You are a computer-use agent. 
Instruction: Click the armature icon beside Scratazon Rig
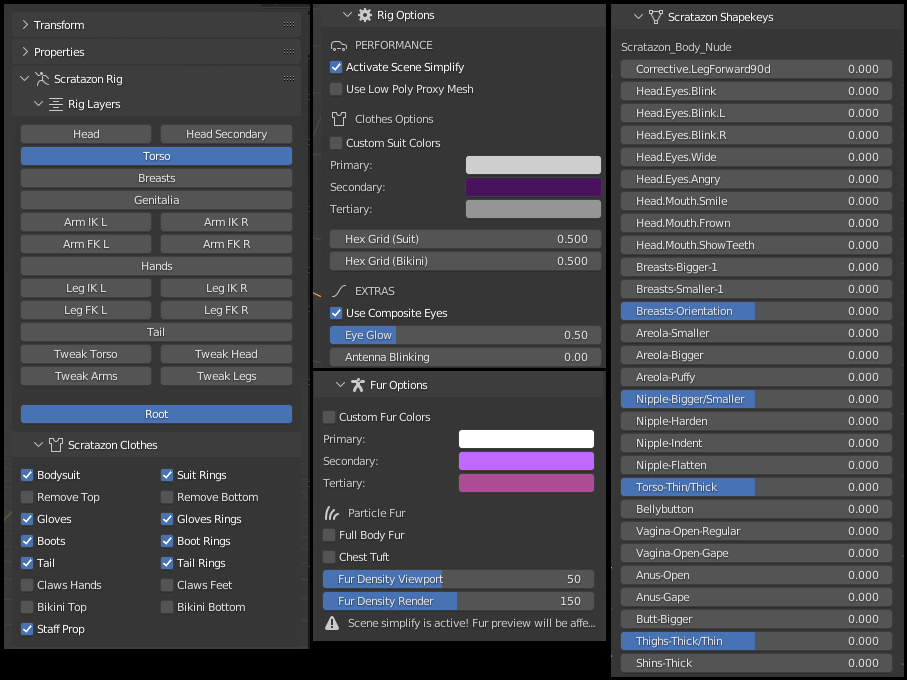click(x=42, y=79)
